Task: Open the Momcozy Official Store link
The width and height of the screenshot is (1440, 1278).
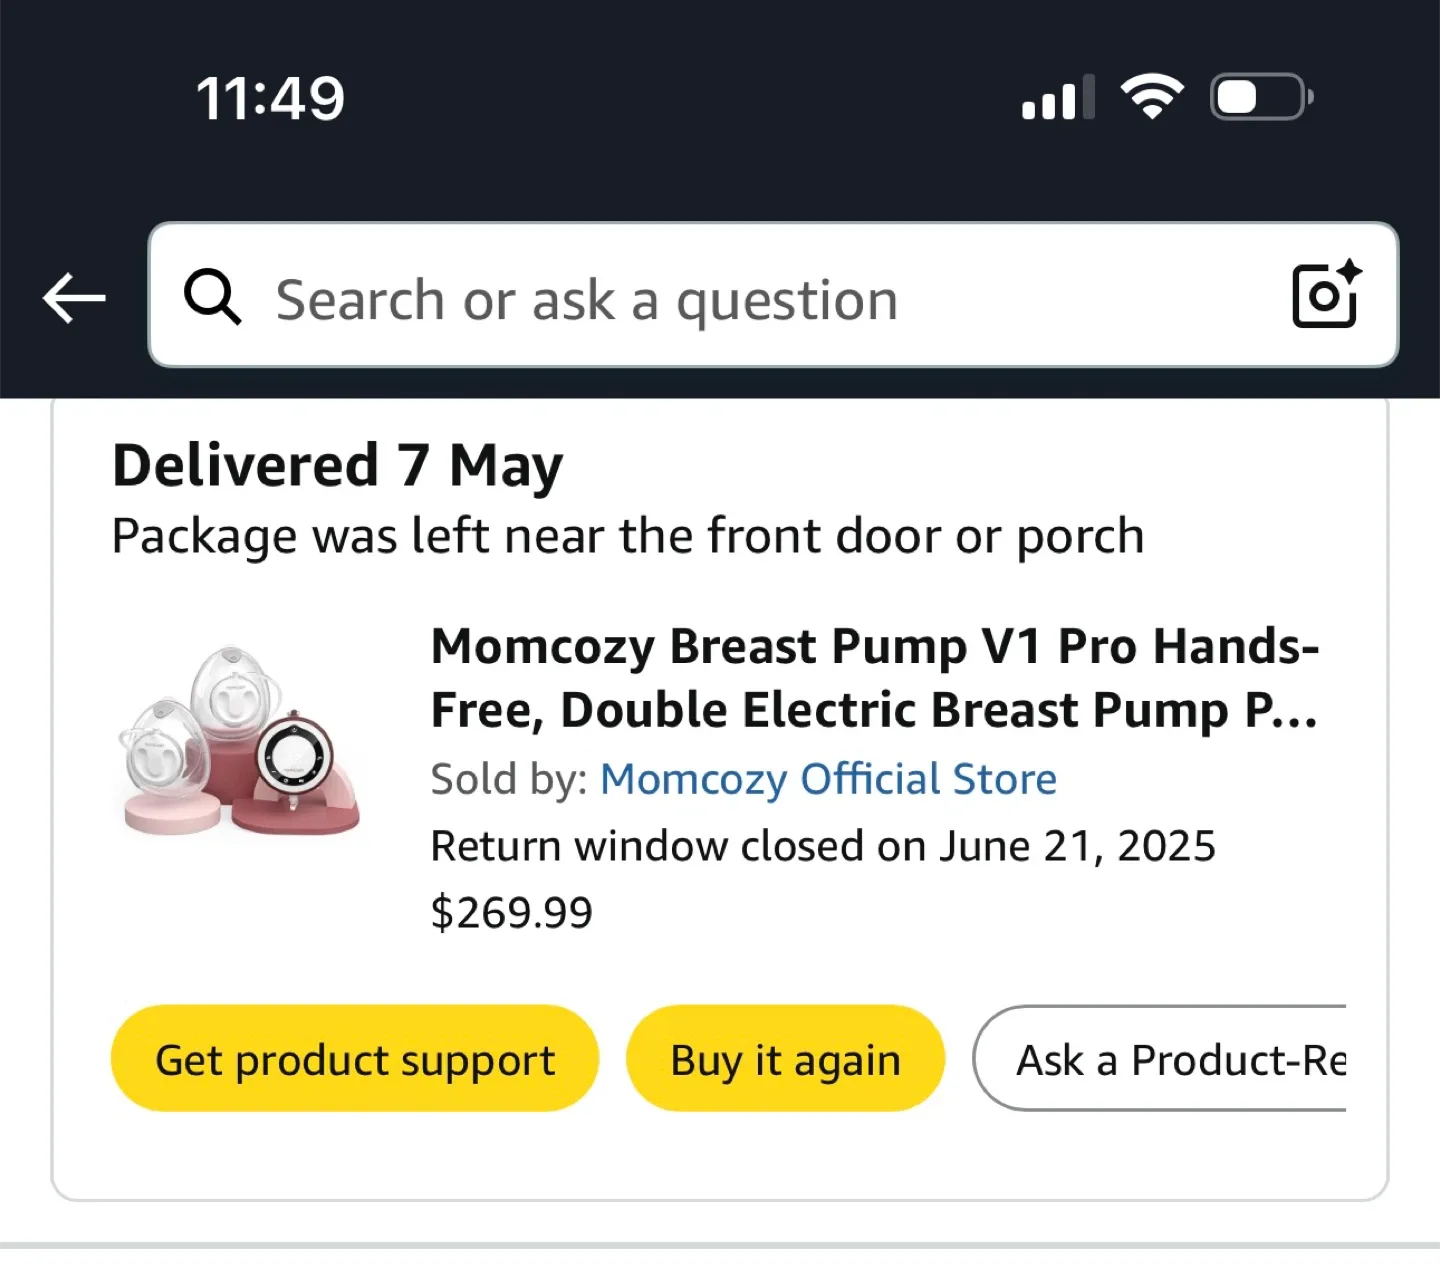Action: tap(827, 778)
